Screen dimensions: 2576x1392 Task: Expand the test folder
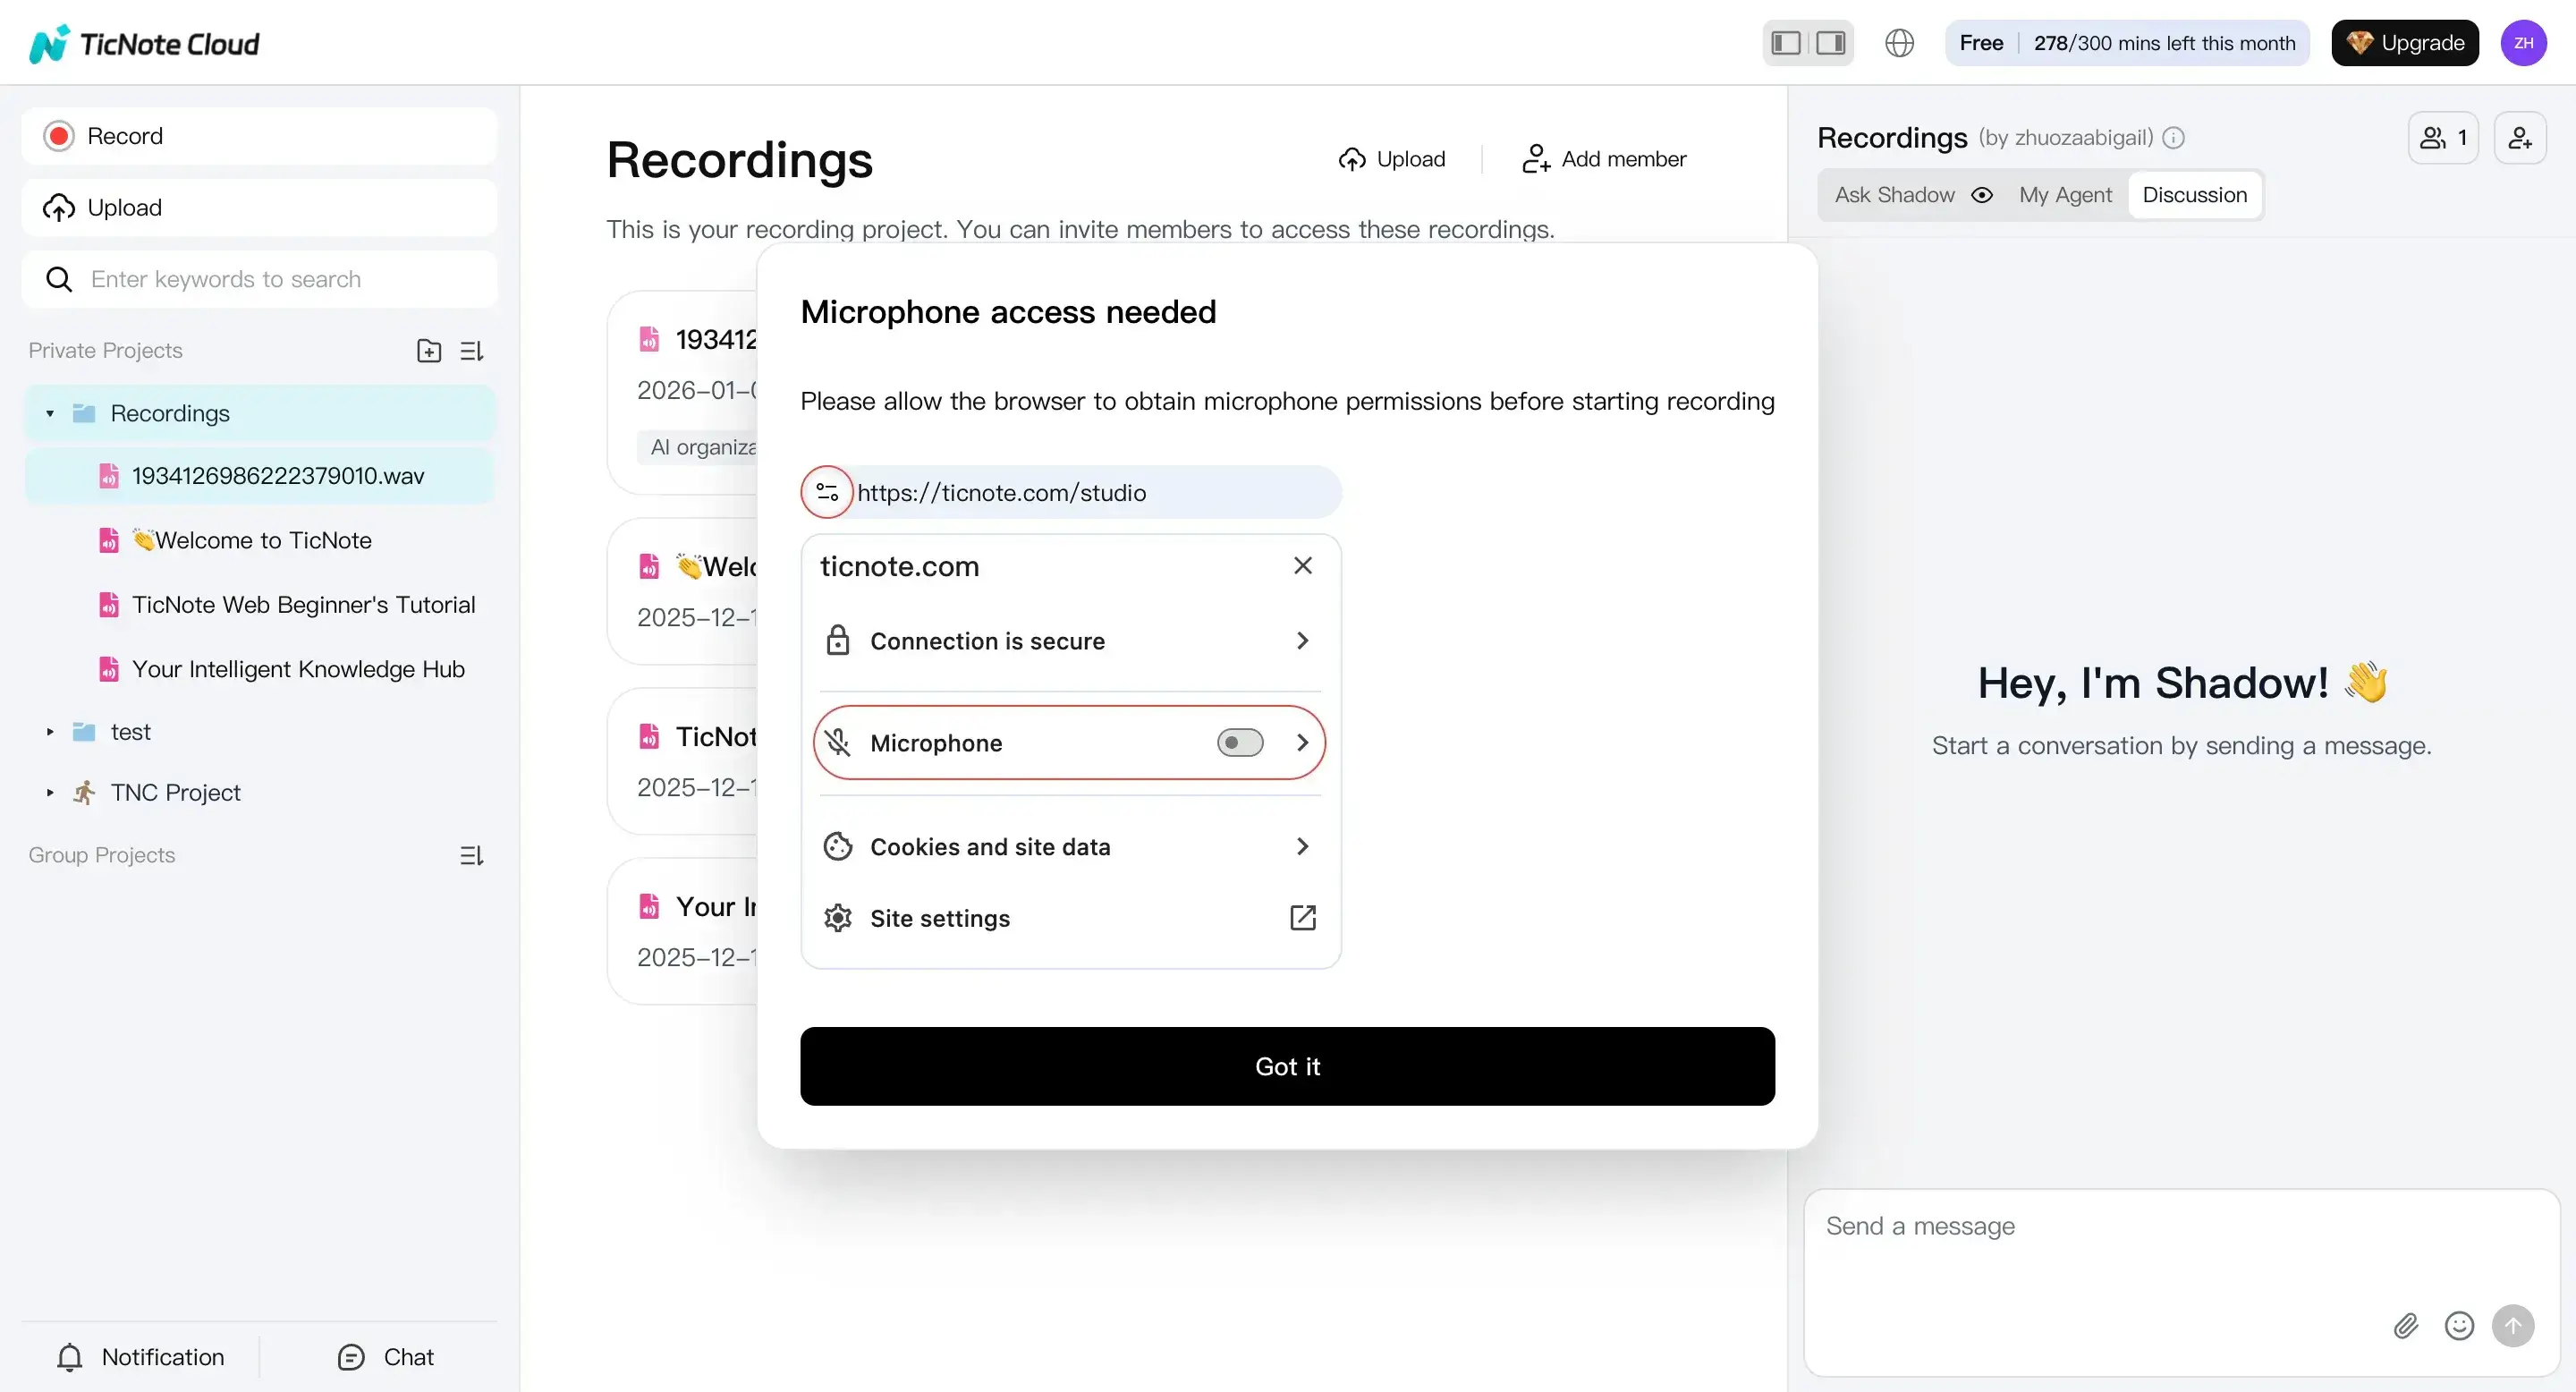49,731
